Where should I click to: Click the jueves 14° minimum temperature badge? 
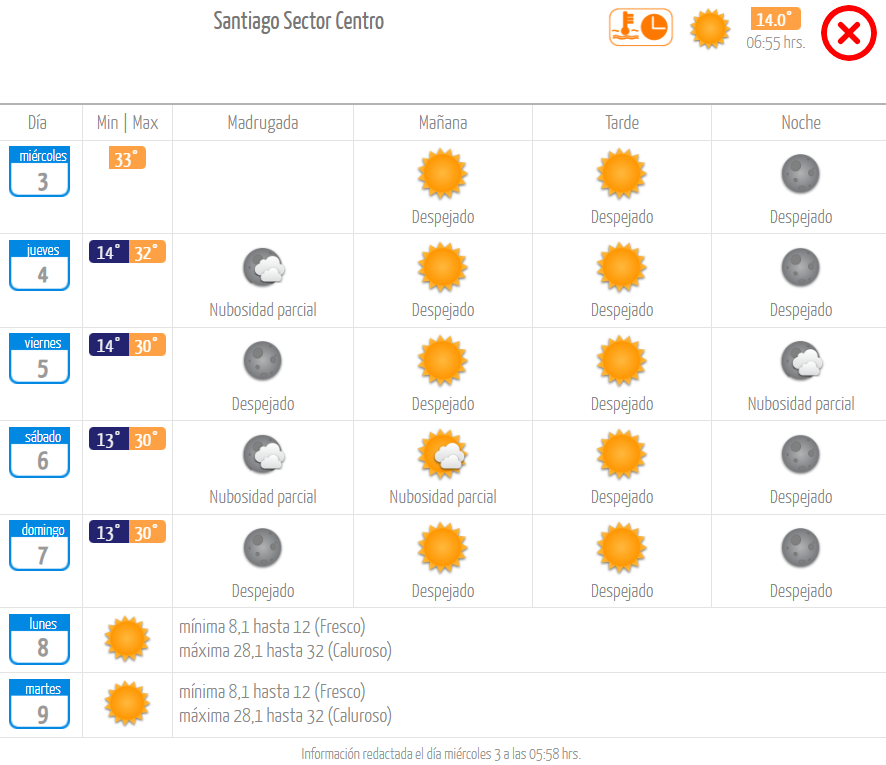(x=108, y=252)
